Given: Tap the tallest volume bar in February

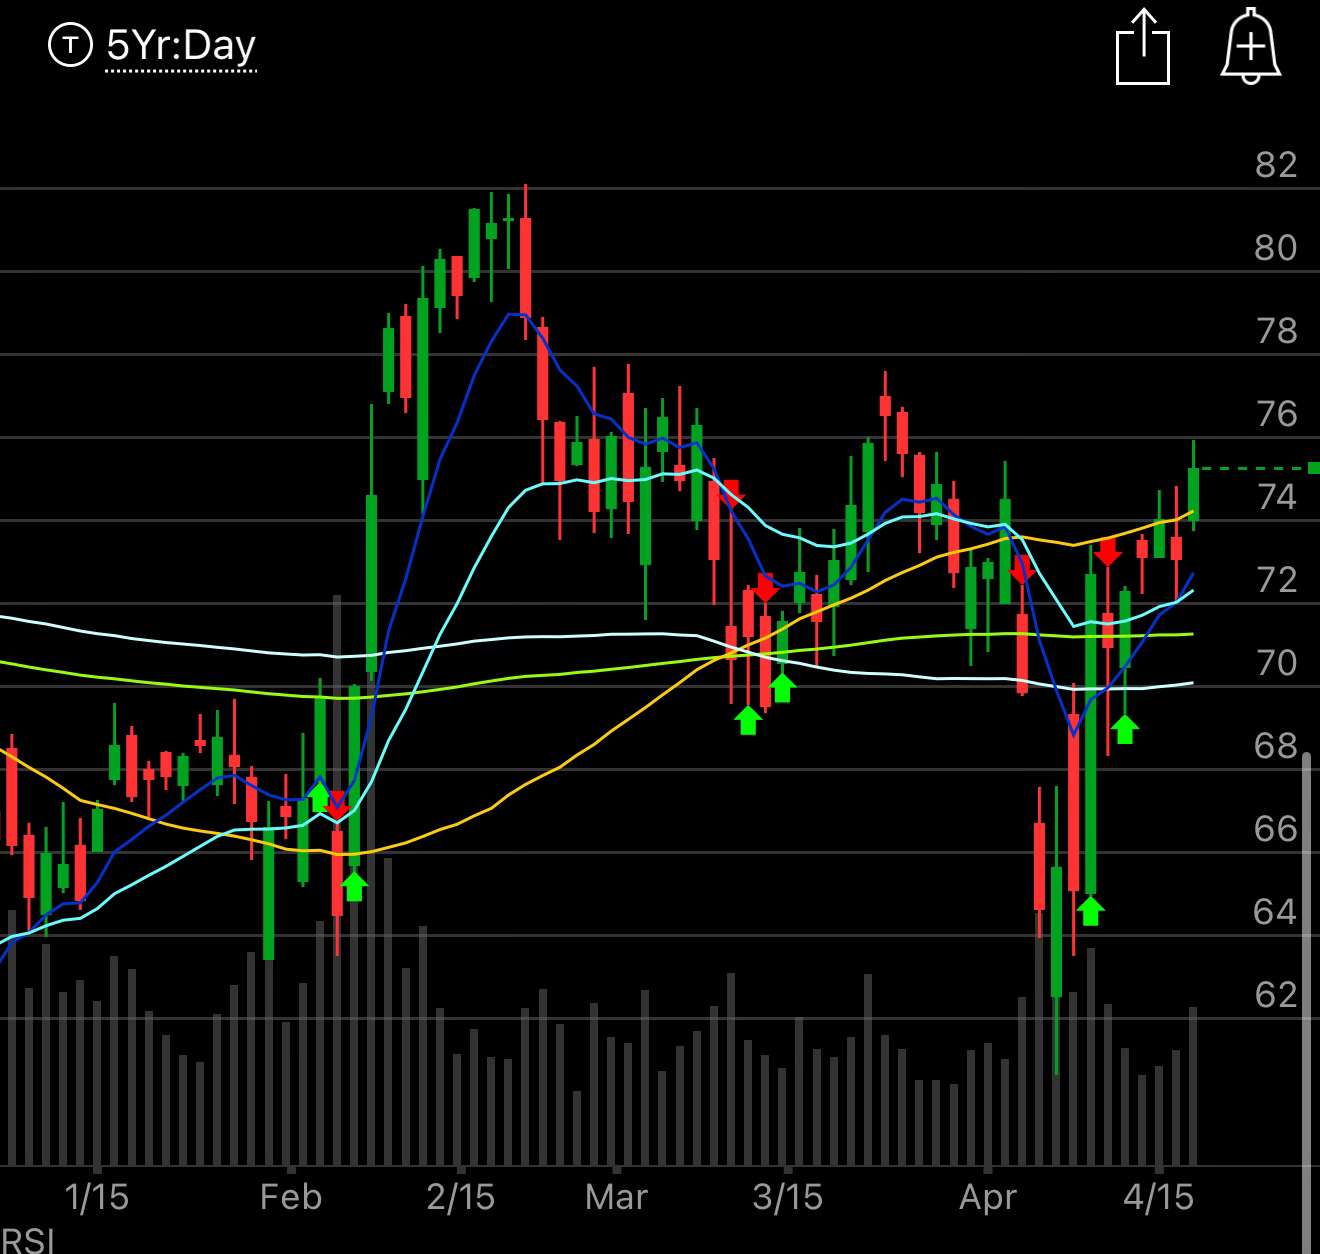Looking at the screenshot, I should click(337, 880).
